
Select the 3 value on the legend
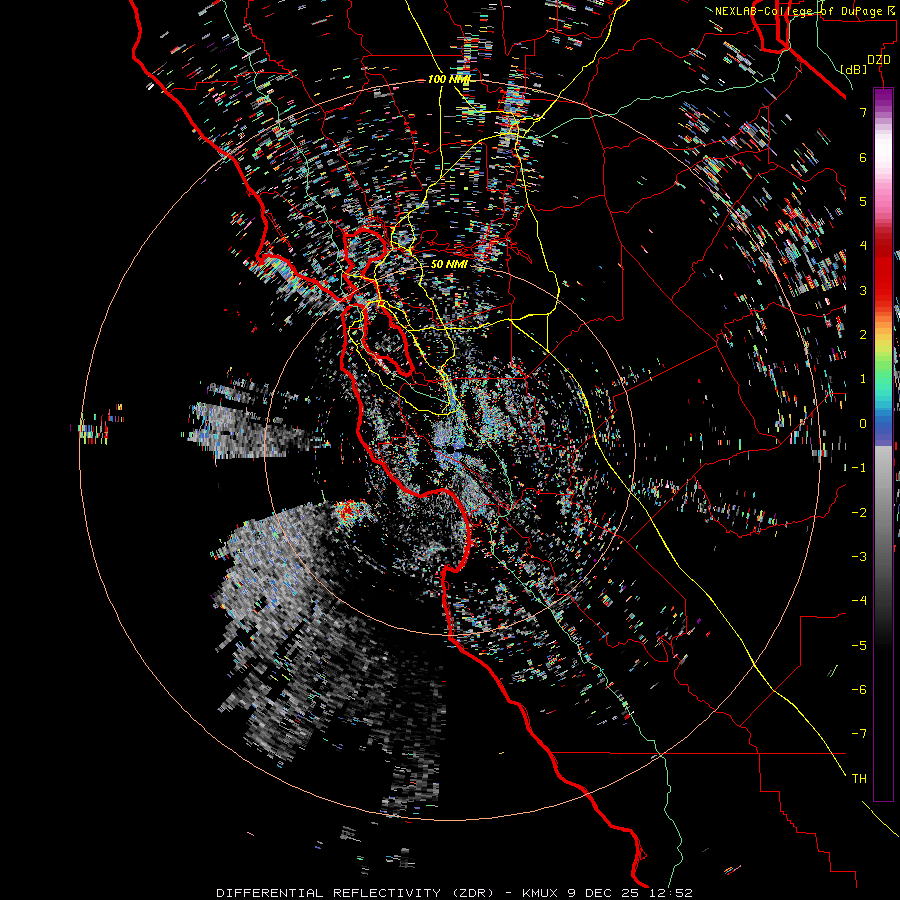tap(863, 290)
